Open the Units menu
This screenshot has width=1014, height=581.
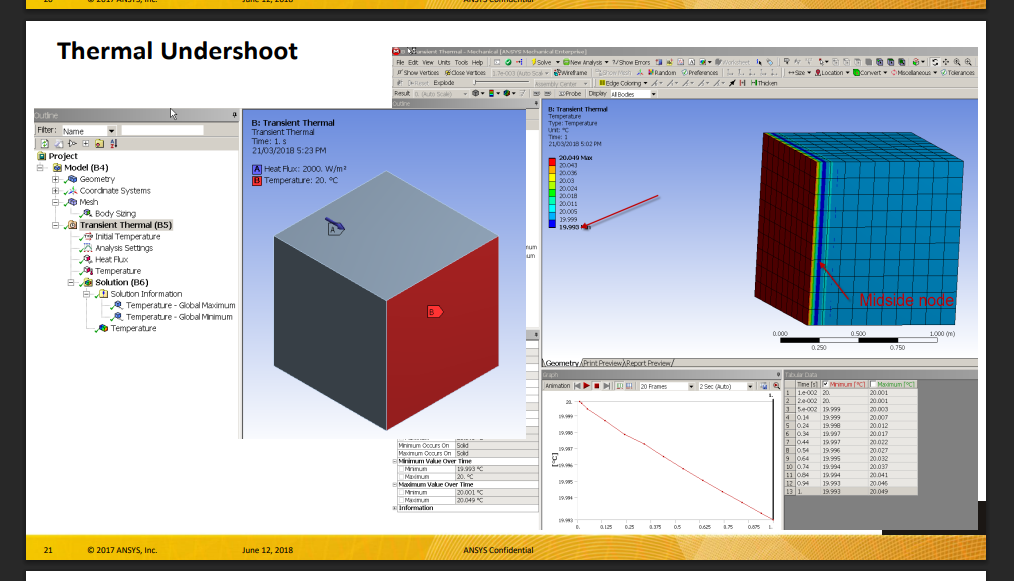point(444,63)
